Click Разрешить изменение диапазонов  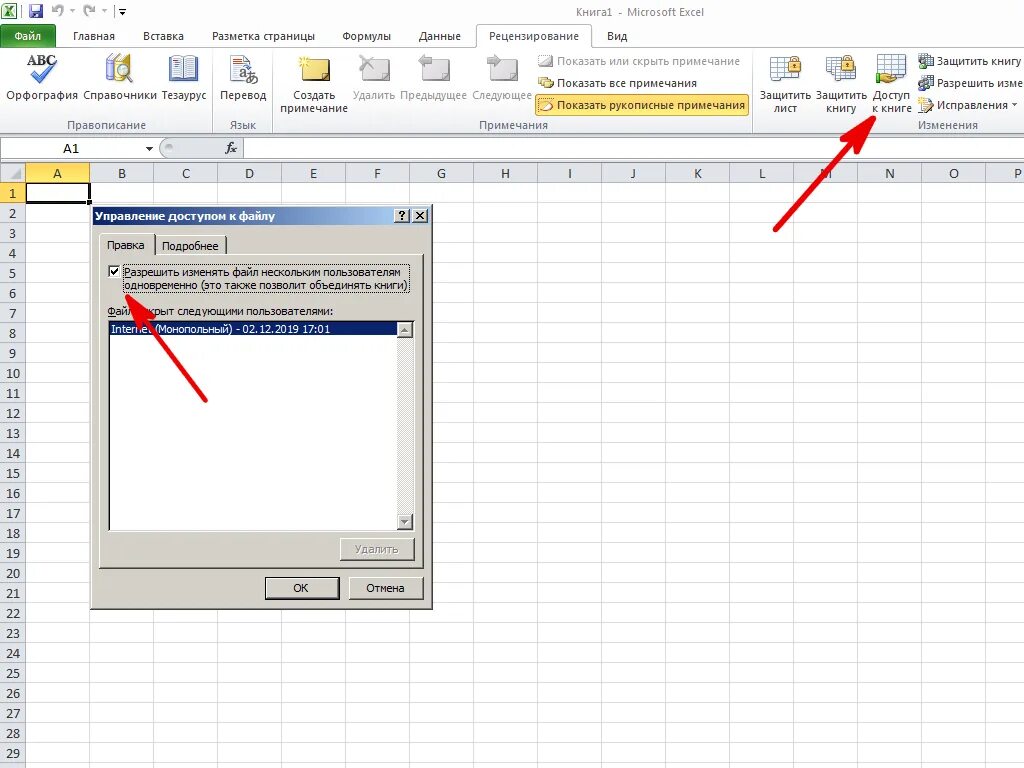tap(970, 83)
